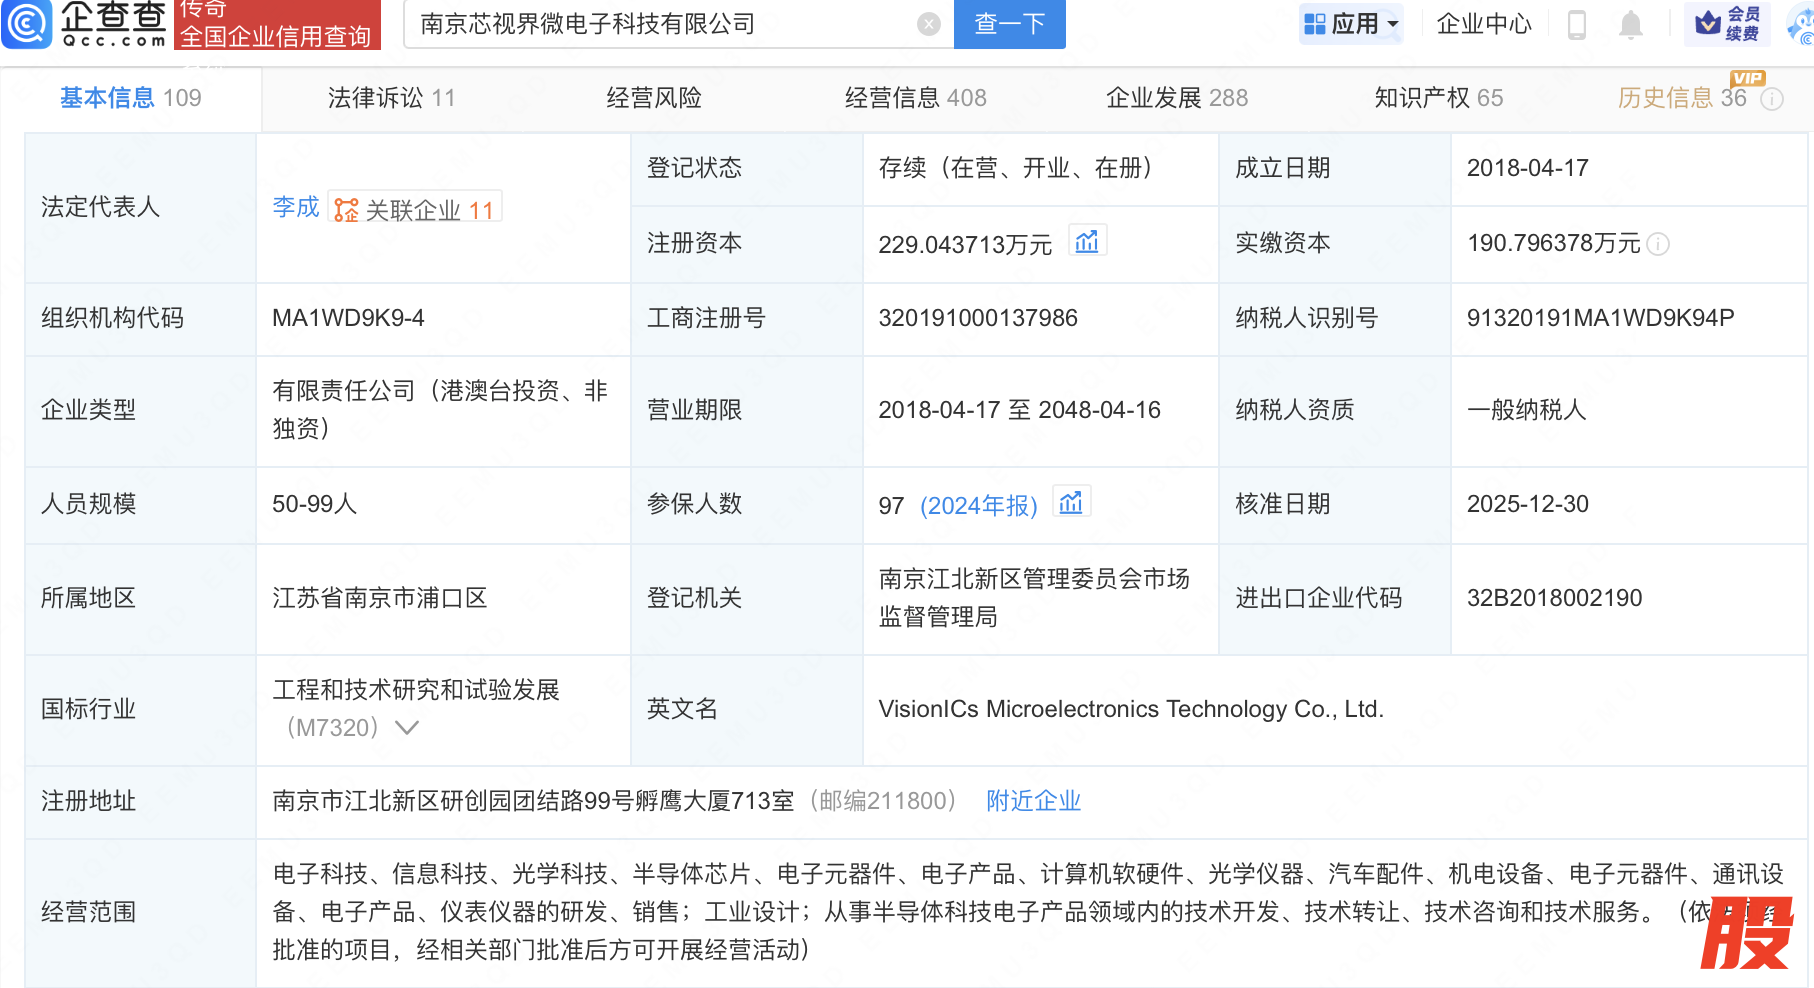Viewport: 1814px width, 988px height.
Task: Open 企业中心 from top bar
Action: [x=1483, y=24]
